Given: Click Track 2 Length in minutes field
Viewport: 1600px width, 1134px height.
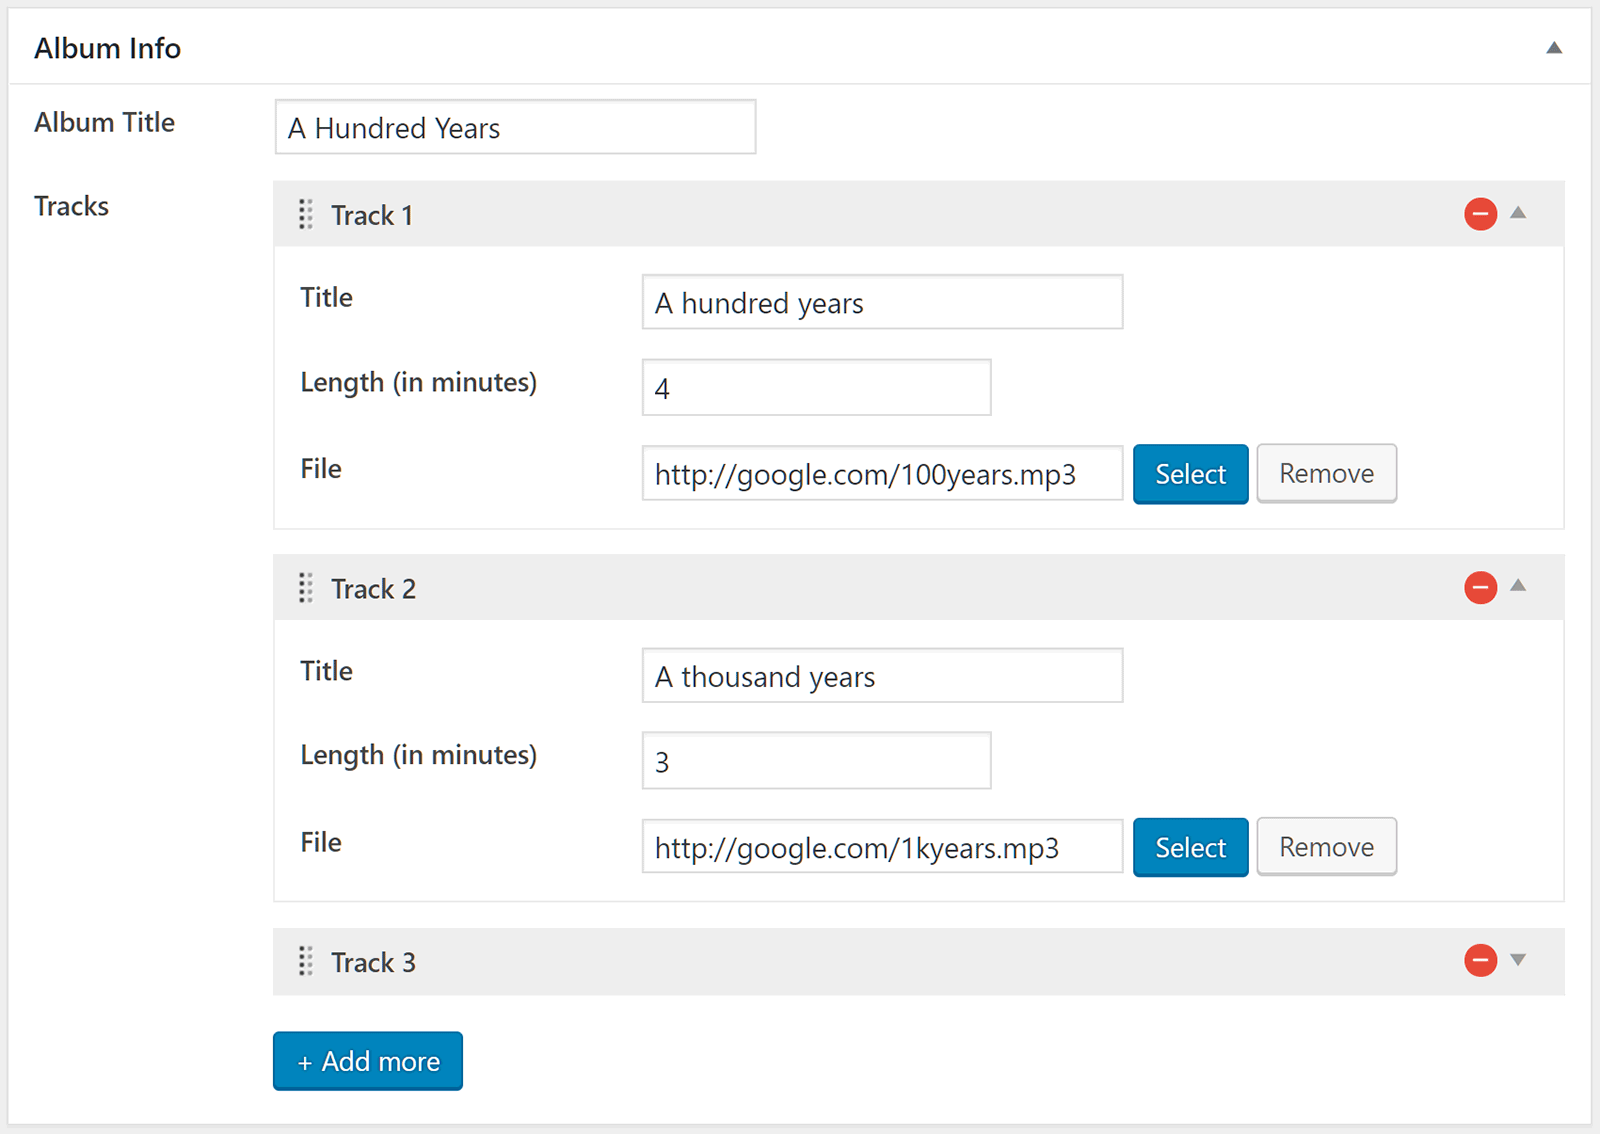Looking at the screenshot, I should [x=816, y=761].
